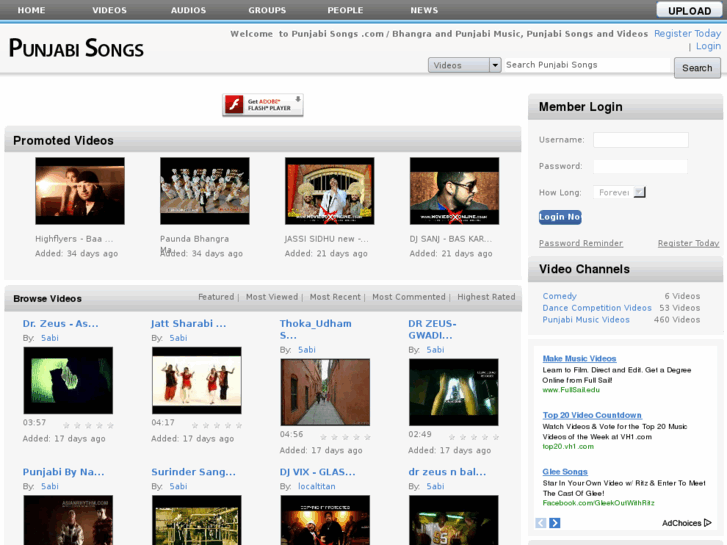The height and width of the screenshot is (545, 727).
Task: Show the Most Viewed videos tab
Action: click(272, 297)
